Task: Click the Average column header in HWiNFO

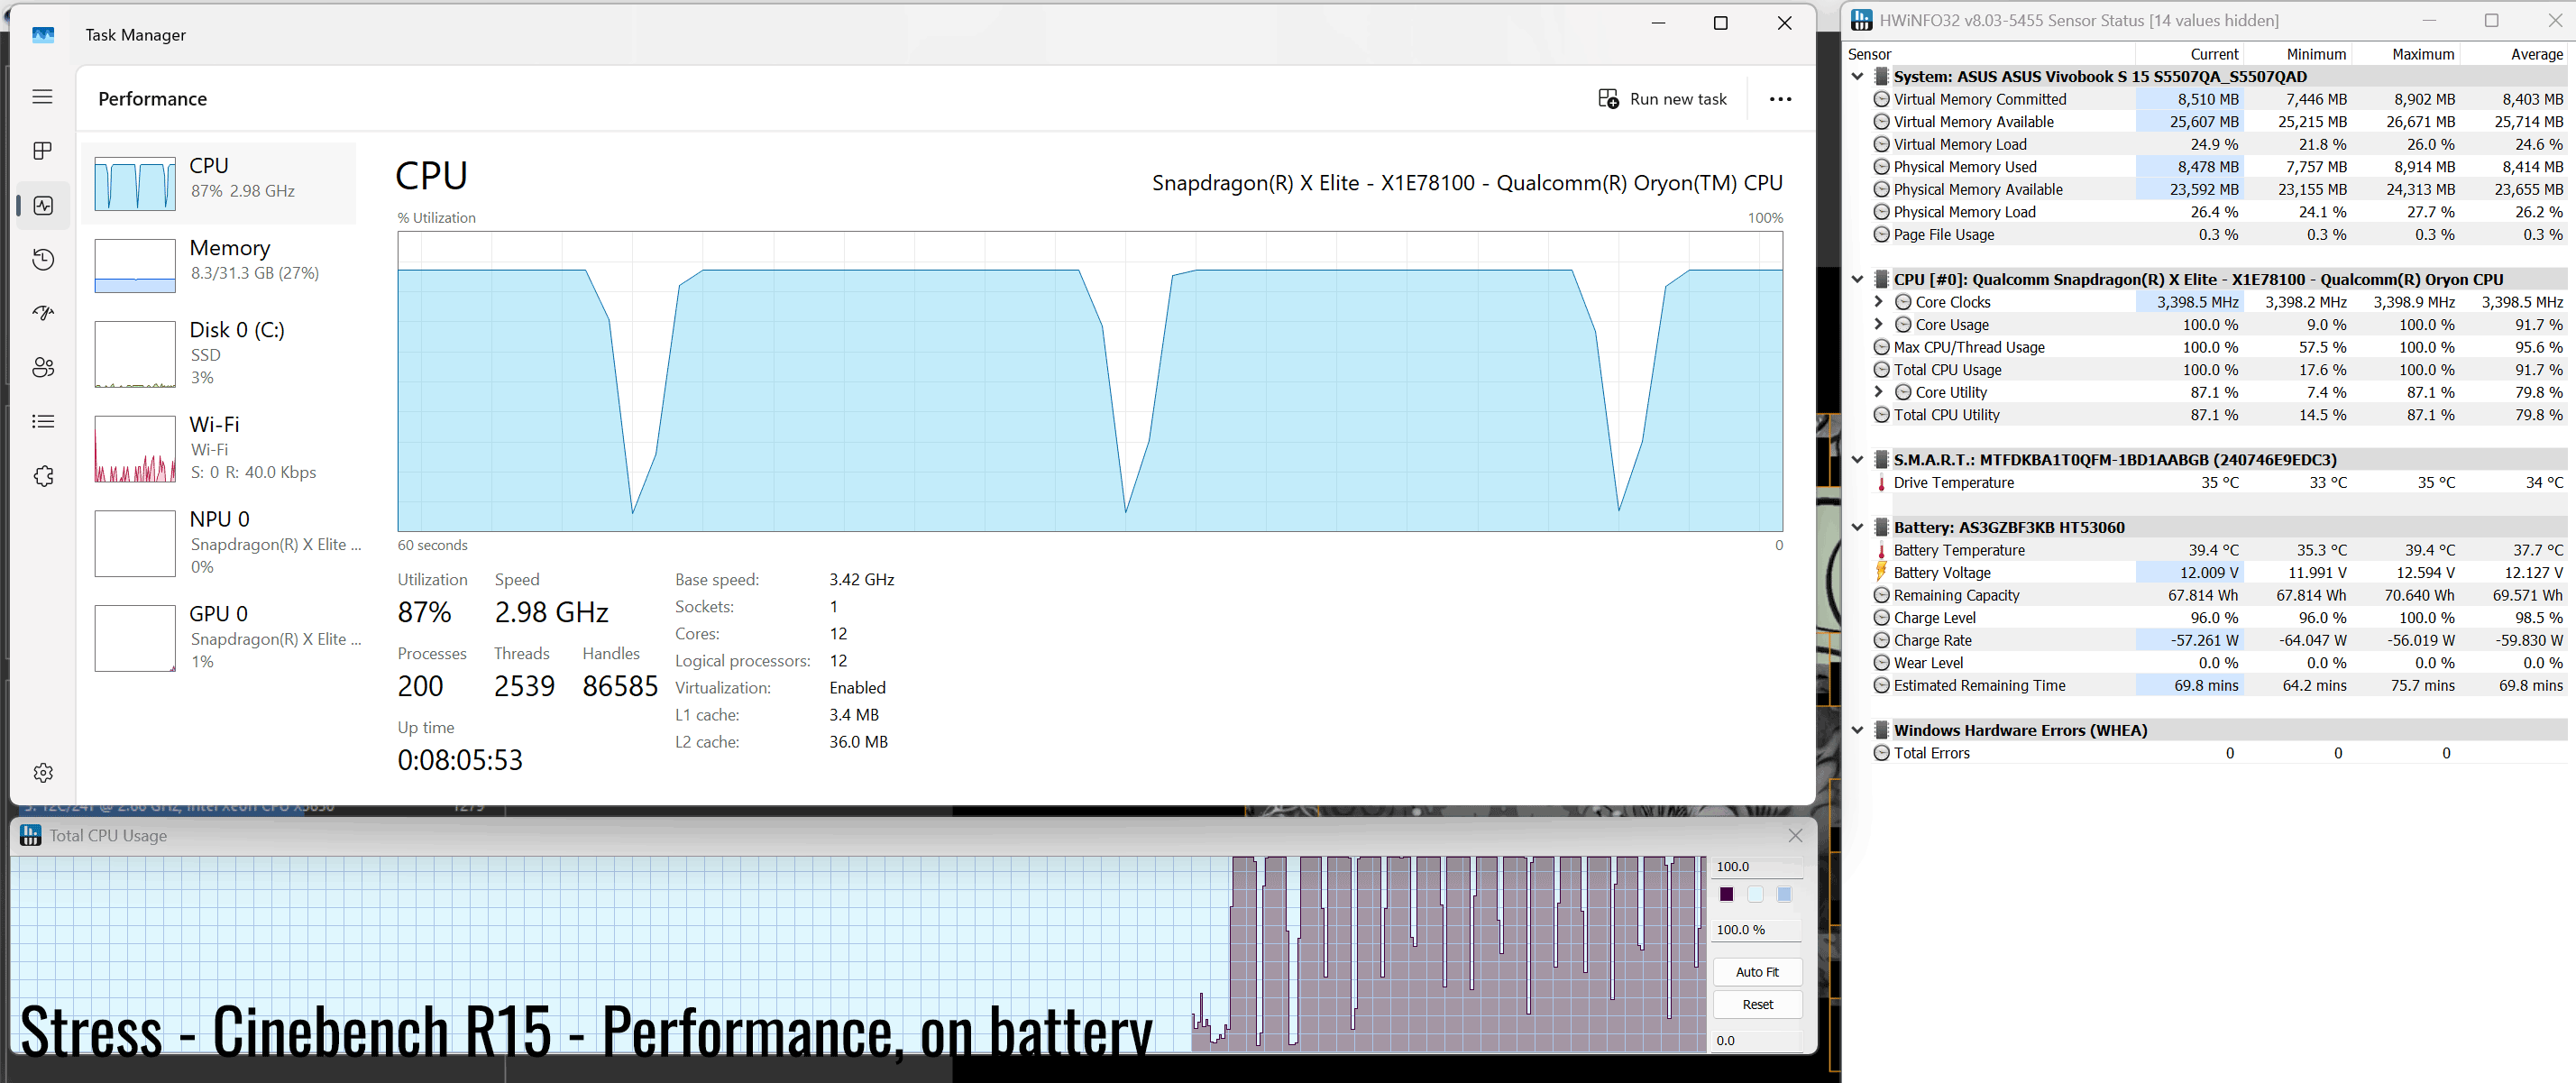Action: click(x=2513, y=54)
